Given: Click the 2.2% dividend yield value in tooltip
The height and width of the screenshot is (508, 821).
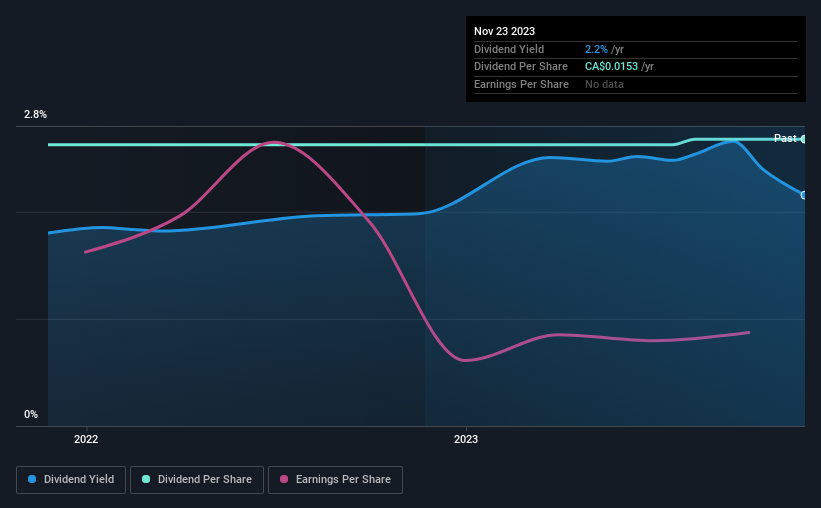Looking at the screenshot, I should pyautogui.click(x=596, y=49).
